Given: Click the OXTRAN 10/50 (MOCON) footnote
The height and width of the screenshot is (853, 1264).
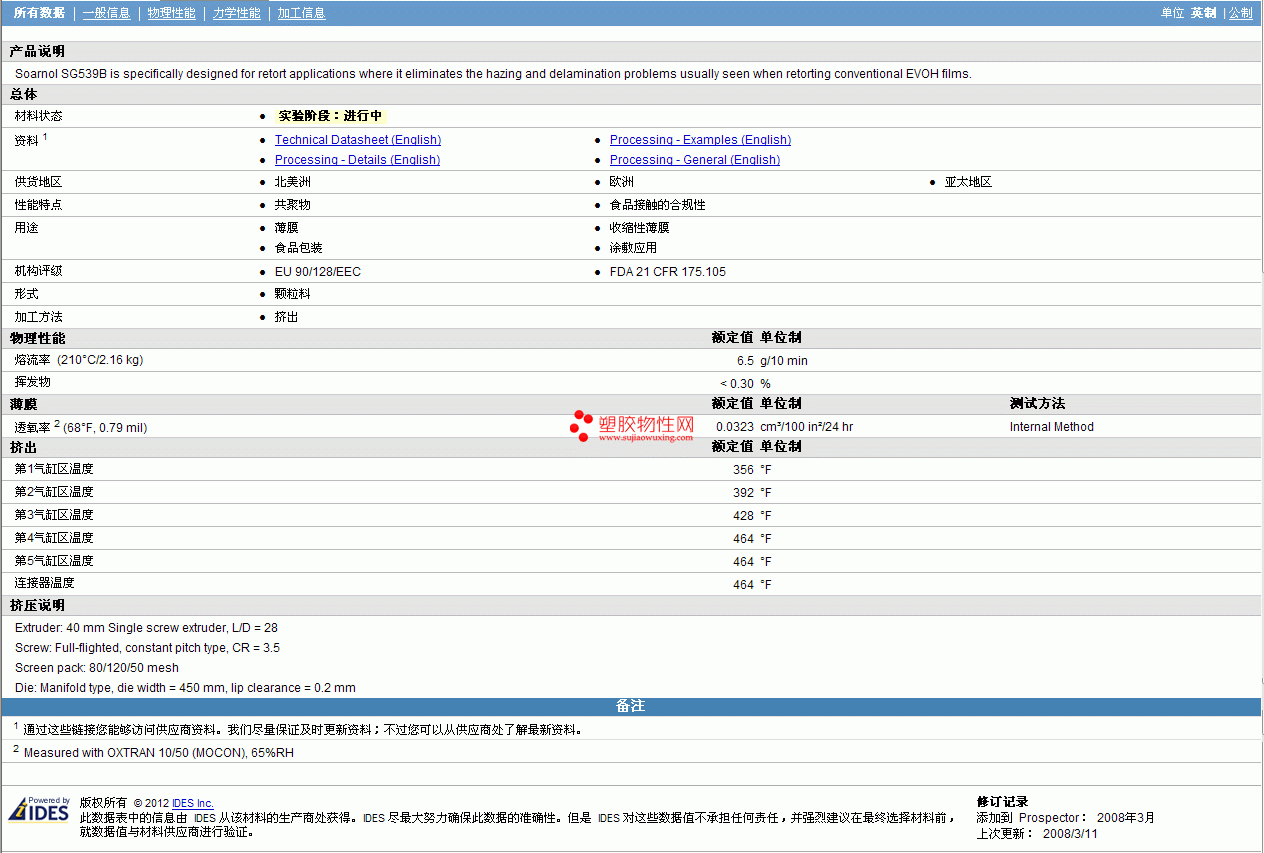Looking at the screenshot, I should pos(158,753).
